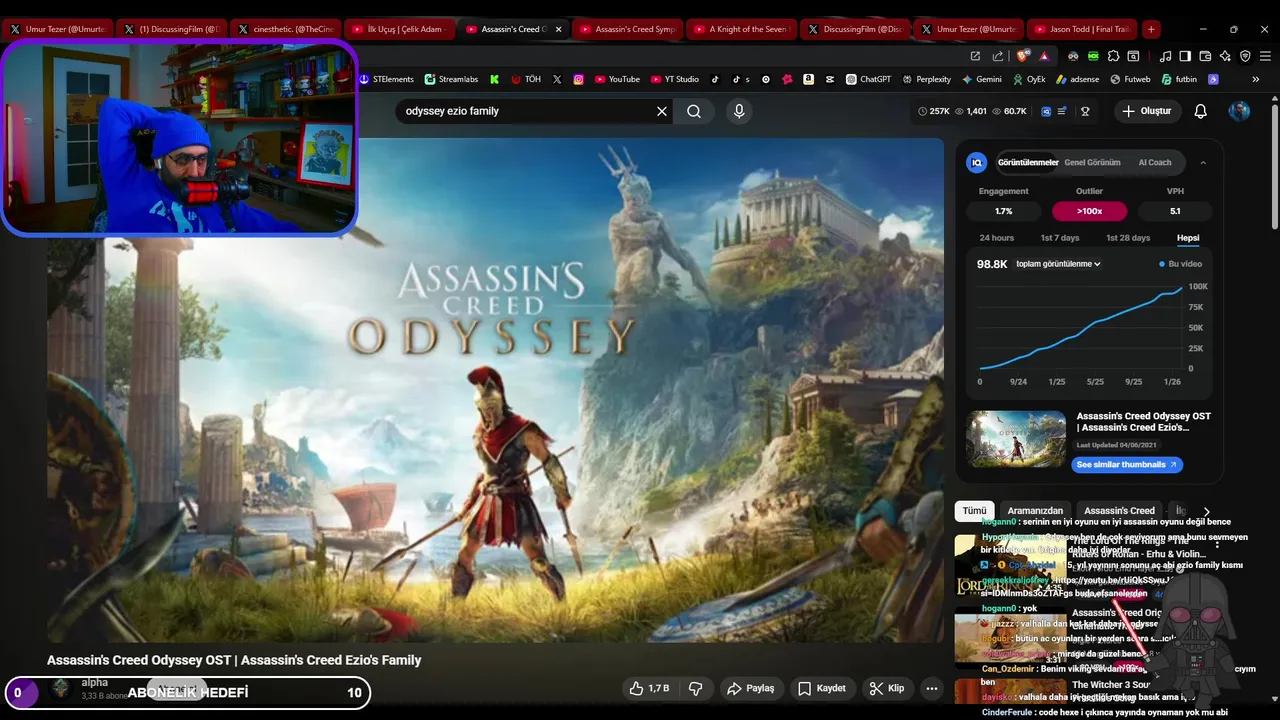1280x720 pixels.
Task: Open a new browser tab with plus
Action: click(1152, 29)
